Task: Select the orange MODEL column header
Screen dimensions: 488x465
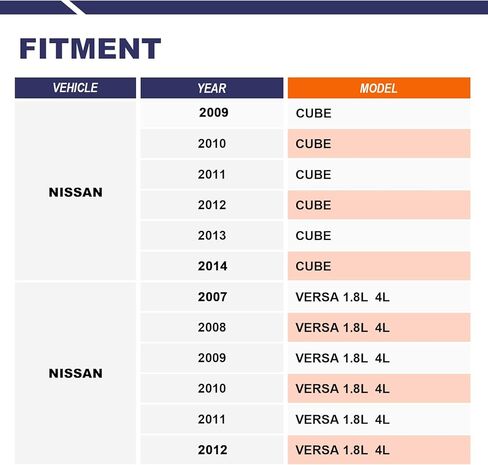Action: click(379, 88)
